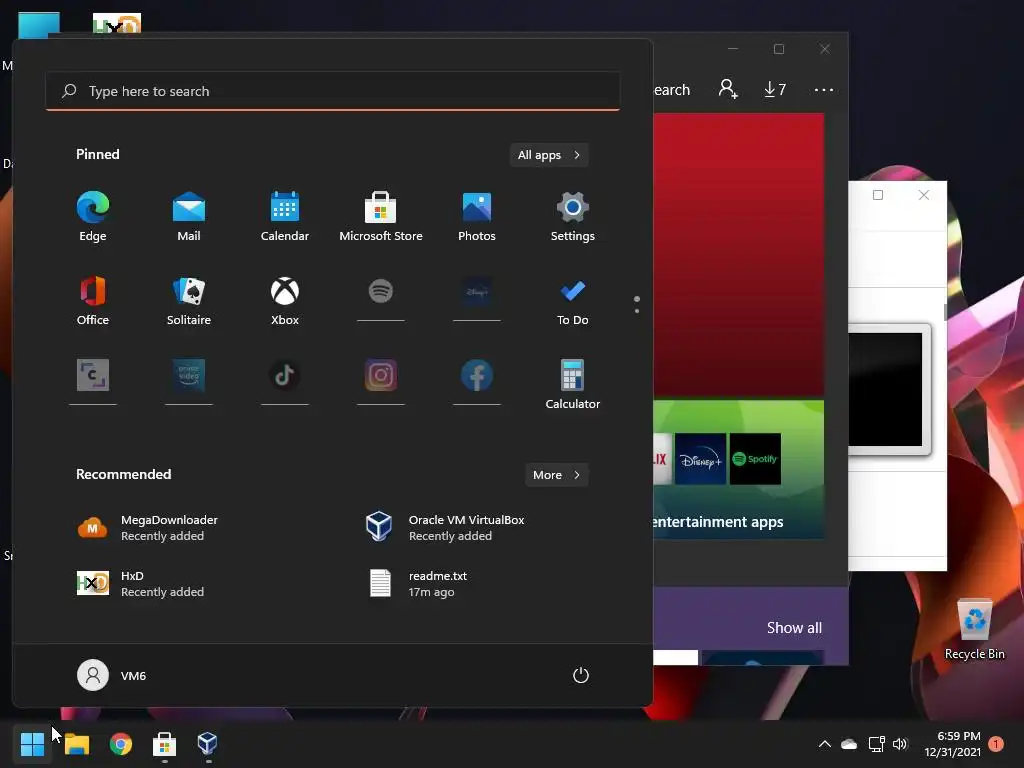The height and width of the screenshot is (768, 1024).
Task: Click the pinned Instagram icon
Action: (381, 375)
